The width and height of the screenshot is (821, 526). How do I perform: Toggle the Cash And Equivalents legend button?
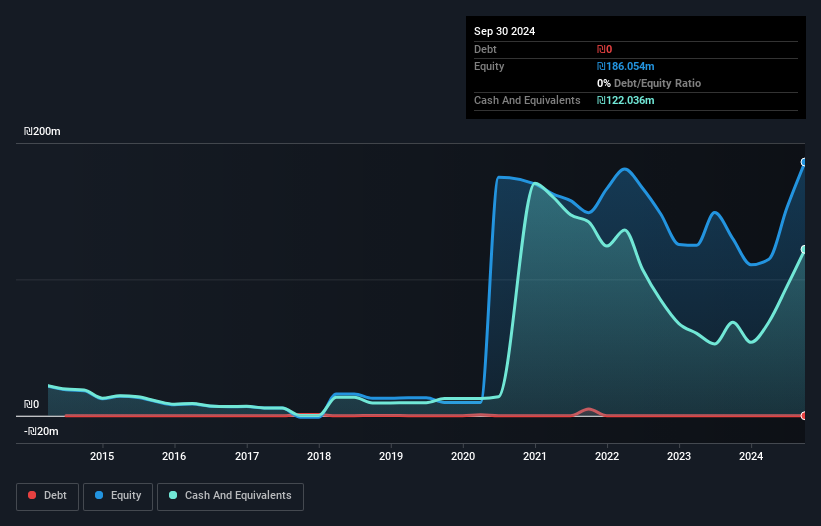(x=230, y=496)
